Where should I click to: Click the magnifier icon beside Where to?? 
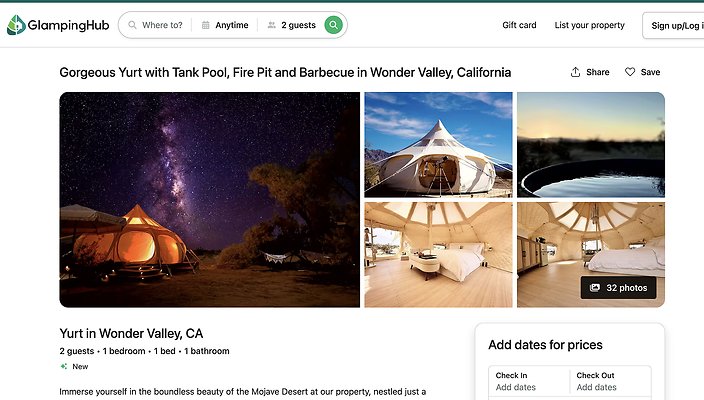[132, 25]
